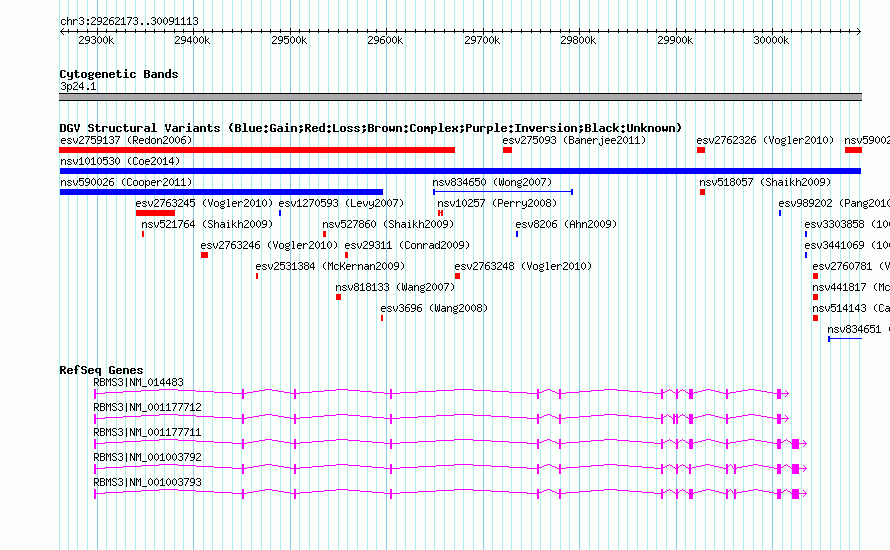The image size is (890, 550).
Task: Click the 29800k ruler tick label
Action: click(x=578, y=40)
